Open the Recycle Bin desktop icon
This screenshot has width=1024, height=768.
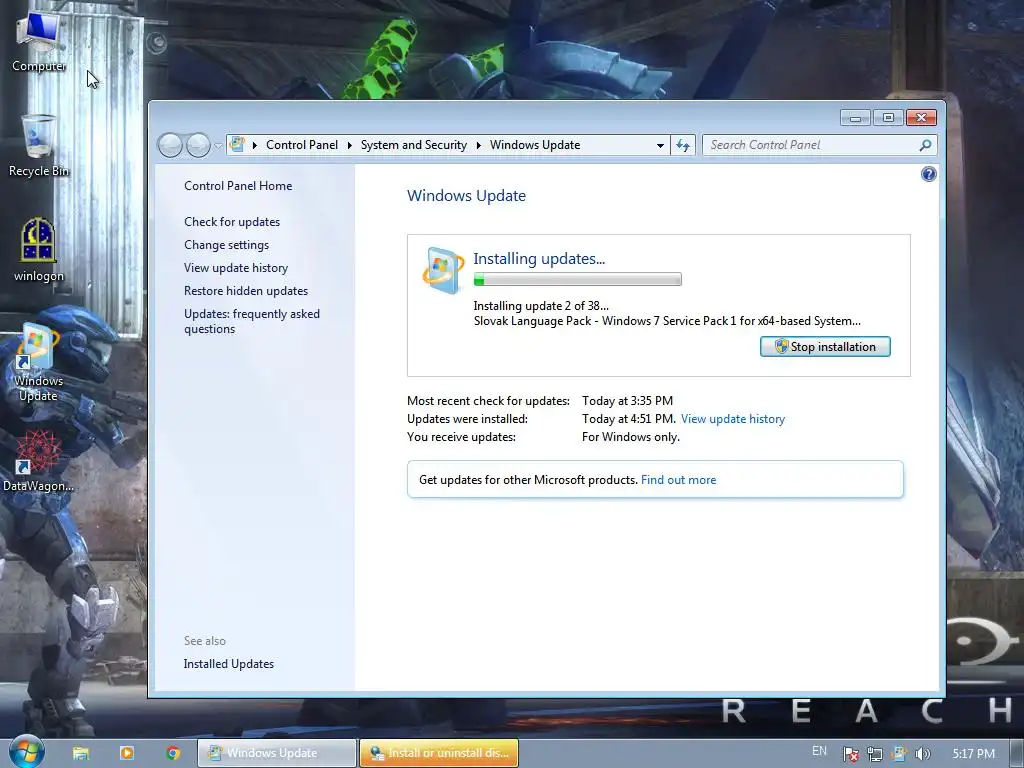click(38, 146)
